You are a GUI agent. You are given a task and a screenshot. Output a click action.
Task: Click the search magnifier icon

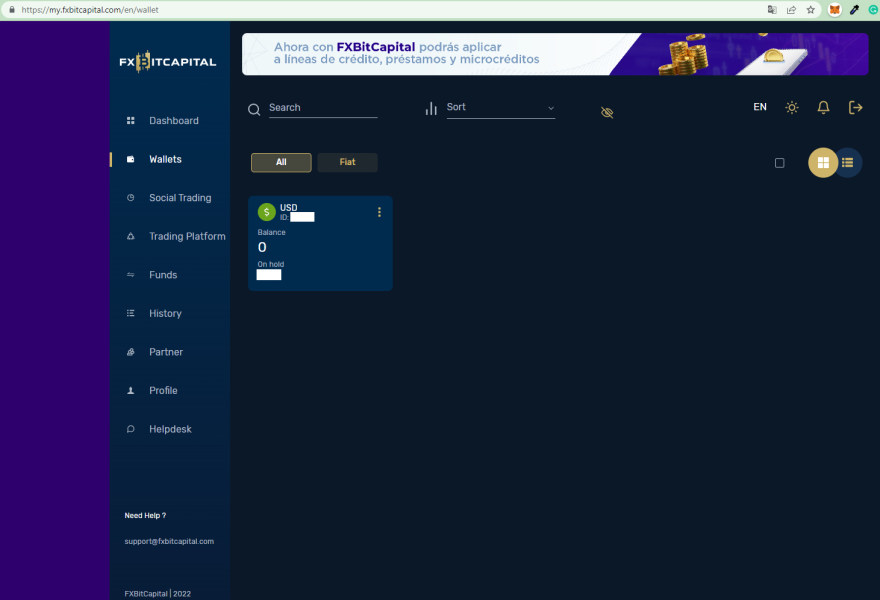(x=254, y=109)
